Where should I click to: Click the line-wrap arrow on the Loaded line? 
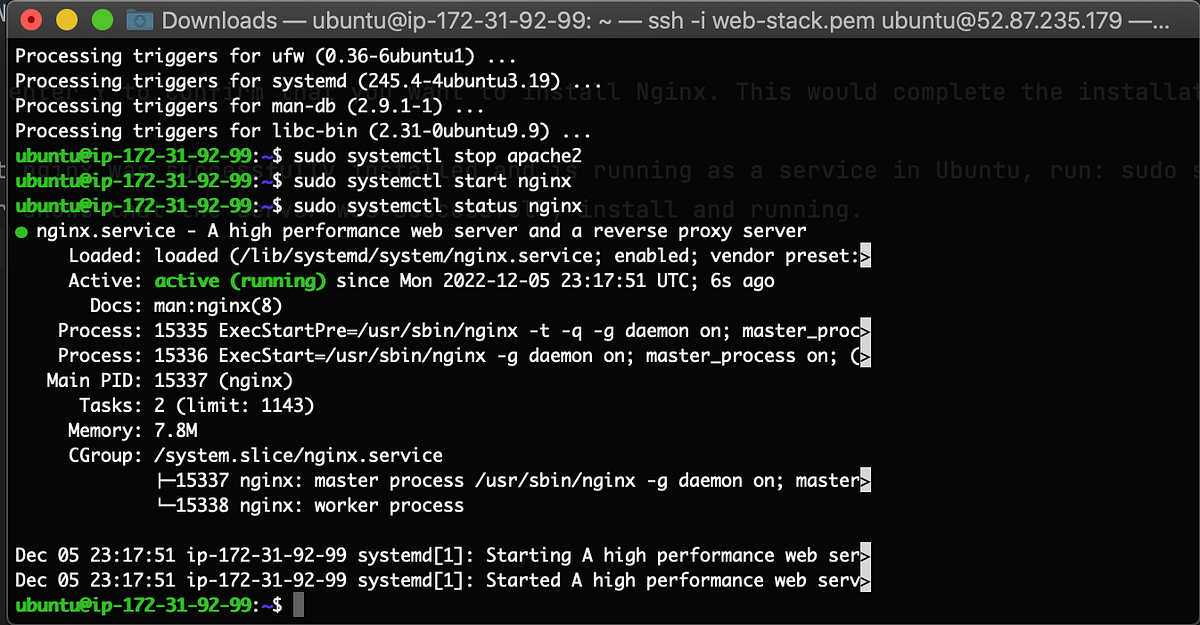click(864, 255)
